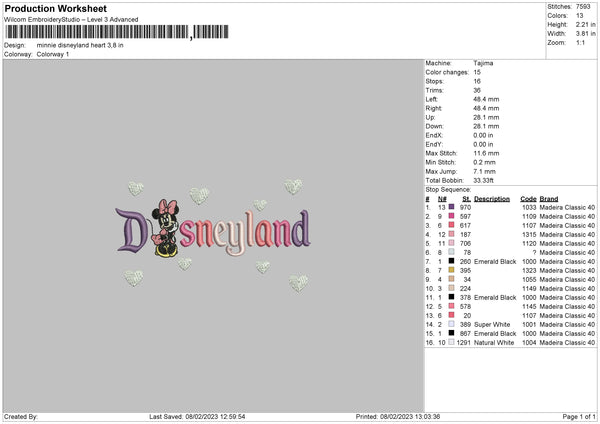Click the Stitches value 7593
The width and height of the screenshot is (600, 424).
pos(583,7)
